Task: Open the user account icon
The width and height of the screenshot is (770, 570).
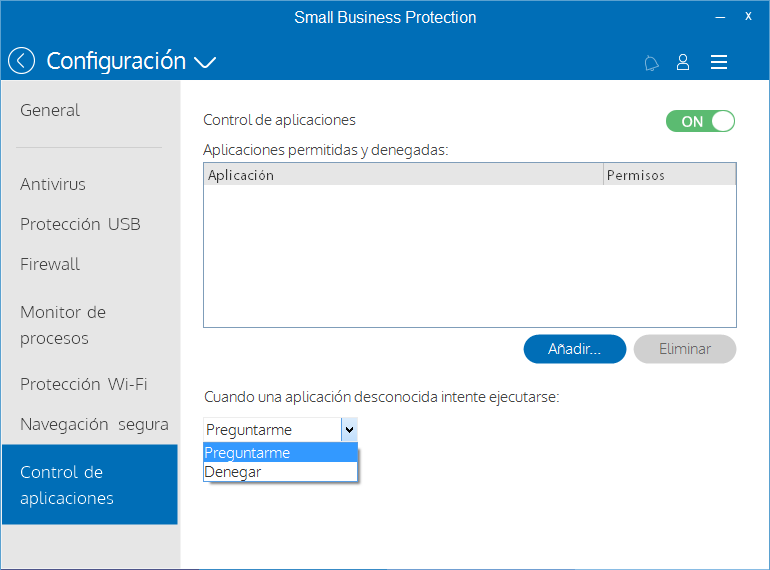Action: (683, 62)
